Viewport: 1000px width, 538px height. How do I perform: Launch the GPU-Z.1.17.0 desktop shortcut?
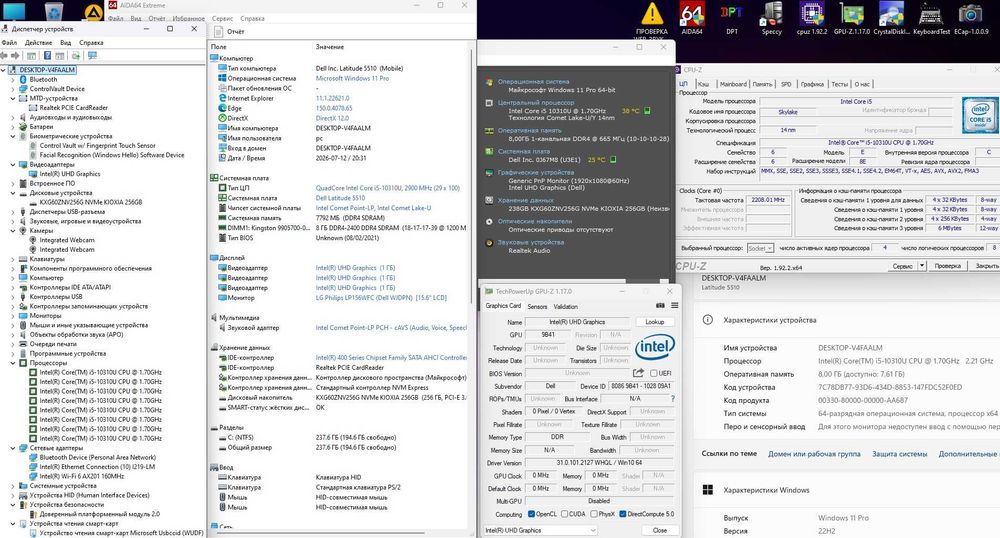click(851, 18)
